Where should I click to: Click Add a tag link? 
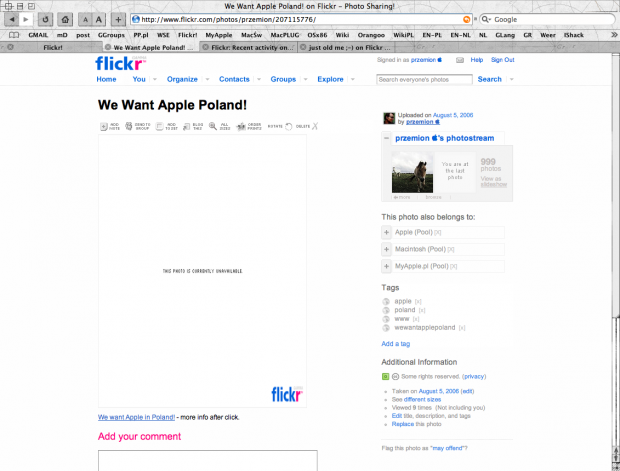(x=395, y=344)
